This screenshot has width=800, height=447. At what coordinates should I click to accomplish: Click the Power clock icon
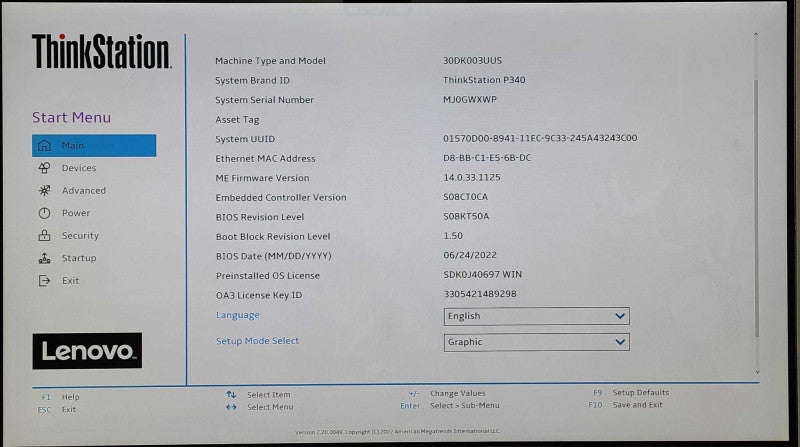click(x=44, y=213)
